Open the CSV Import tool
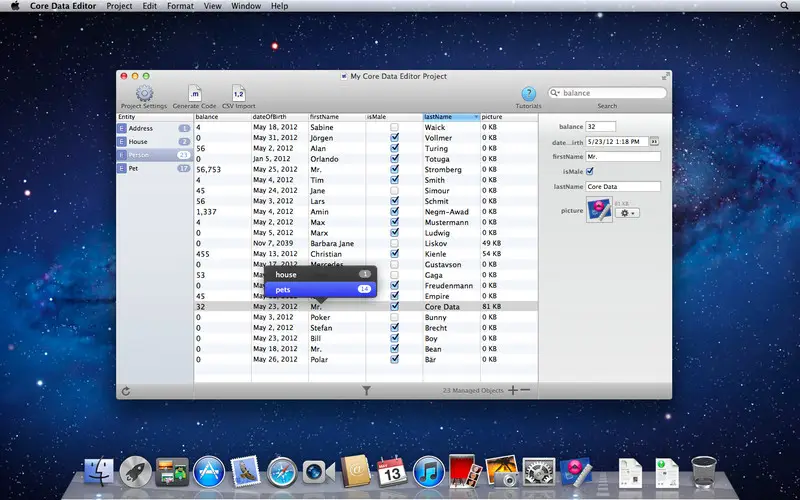 coord(239,93)
